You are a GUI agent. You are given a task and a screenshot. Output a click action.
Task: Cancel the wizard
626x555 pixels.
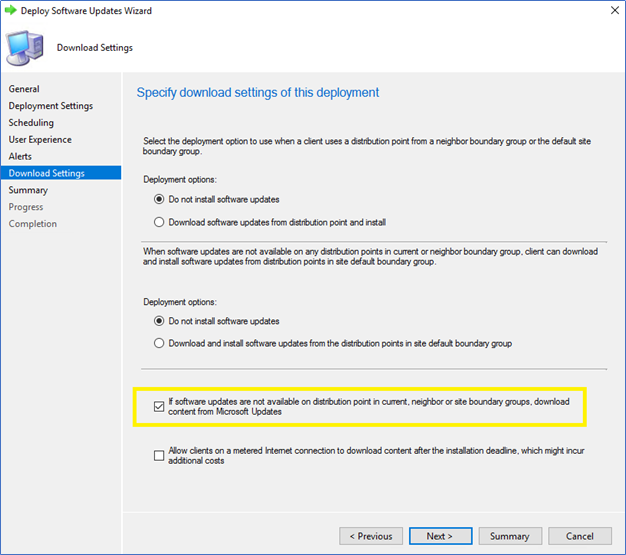tap(580, 536)
